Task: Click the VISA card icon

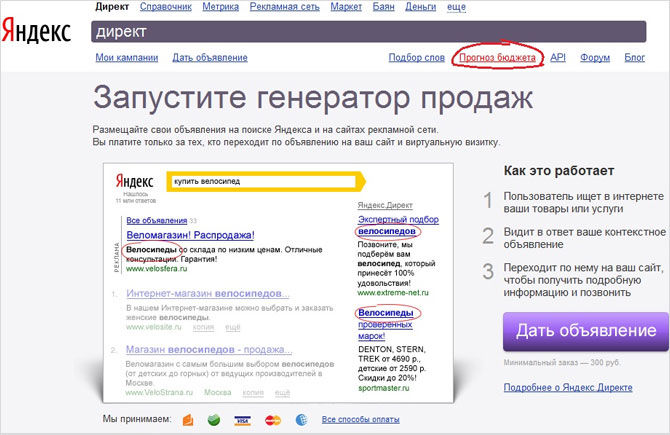Action: coord(241,419)
